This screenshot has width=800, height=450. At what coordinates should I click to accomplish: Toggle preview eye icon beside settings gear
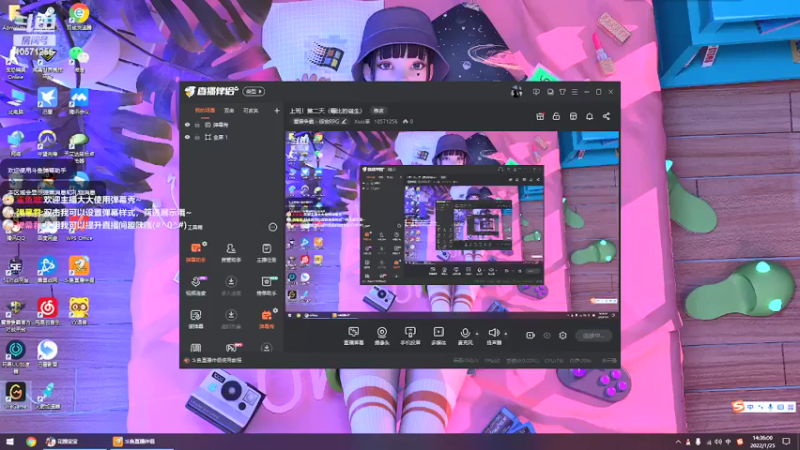547,336
